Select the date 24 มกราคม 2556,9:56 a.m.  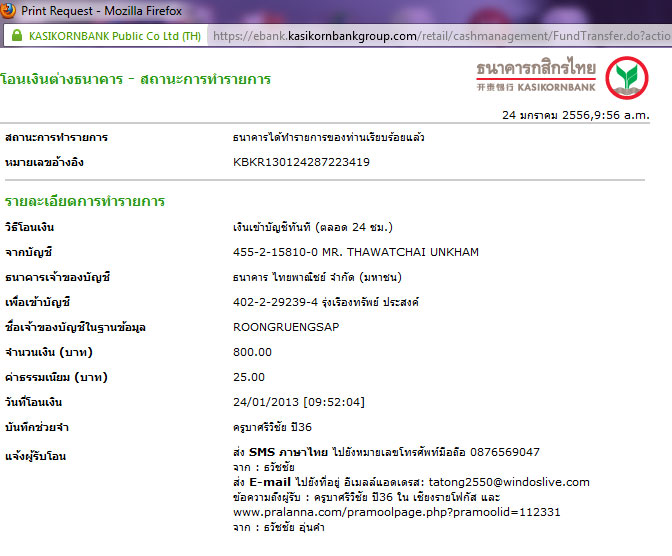coord(576,115)
